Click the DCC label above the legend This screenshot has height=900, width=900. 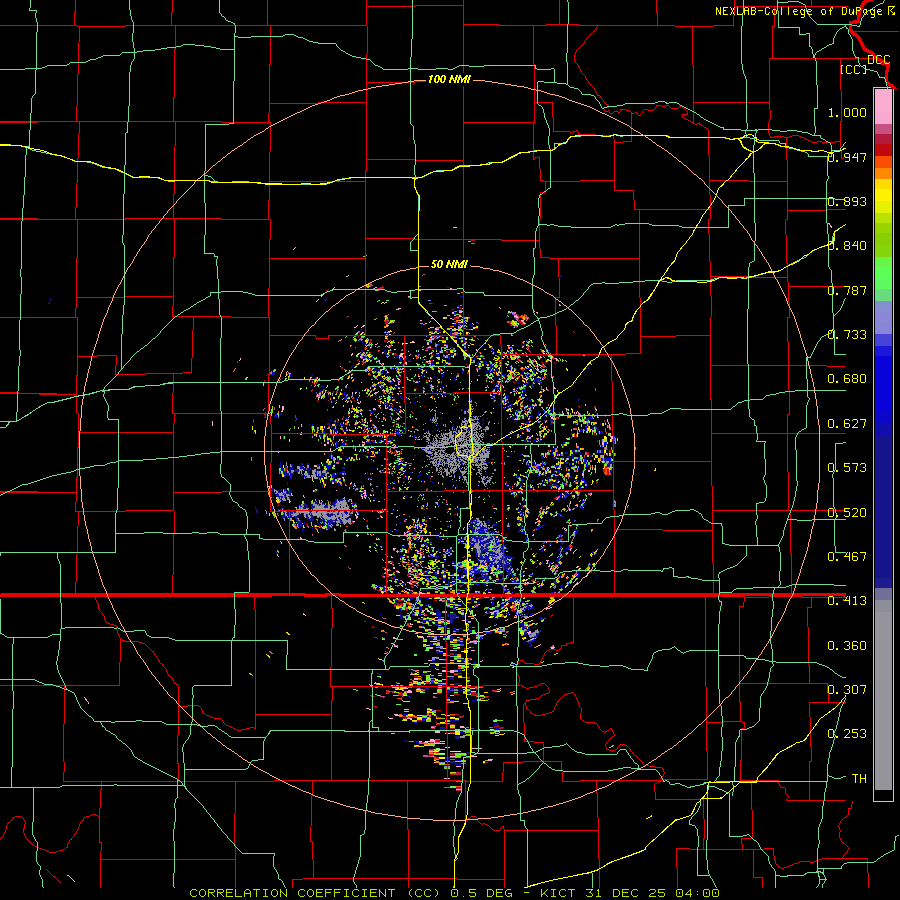pos(878,59)
